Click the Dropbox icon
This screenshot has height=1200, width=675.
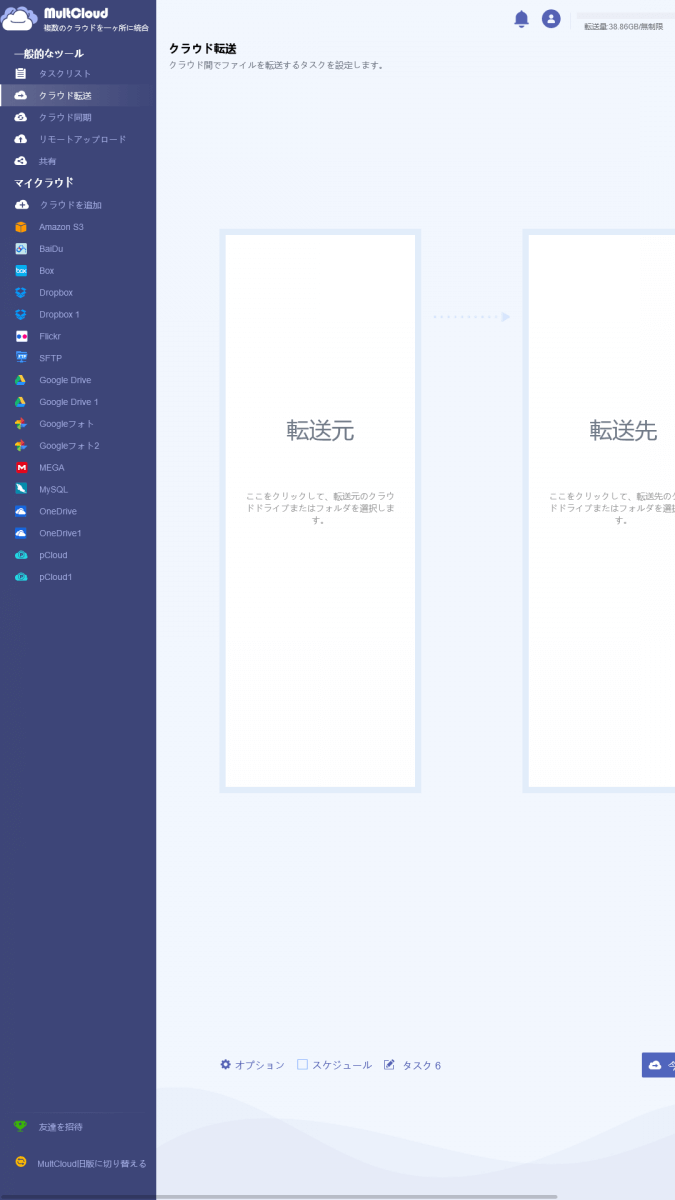click(x=20, y=293)
